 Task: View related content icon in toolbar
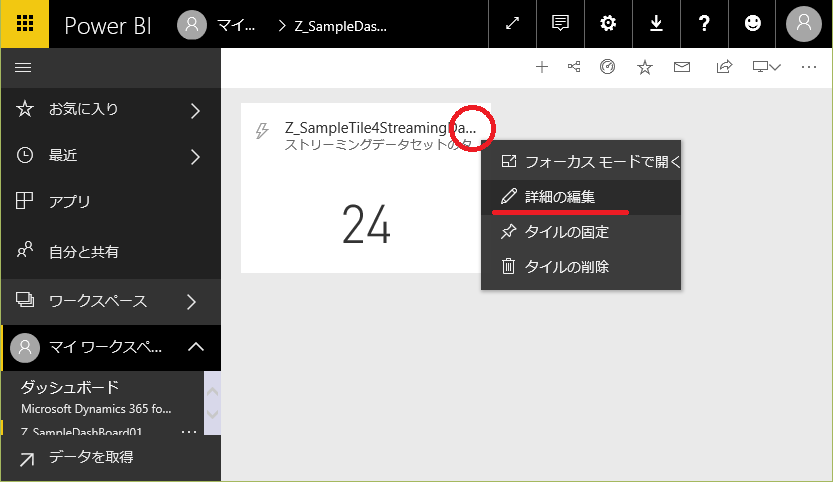coord(574,66)
